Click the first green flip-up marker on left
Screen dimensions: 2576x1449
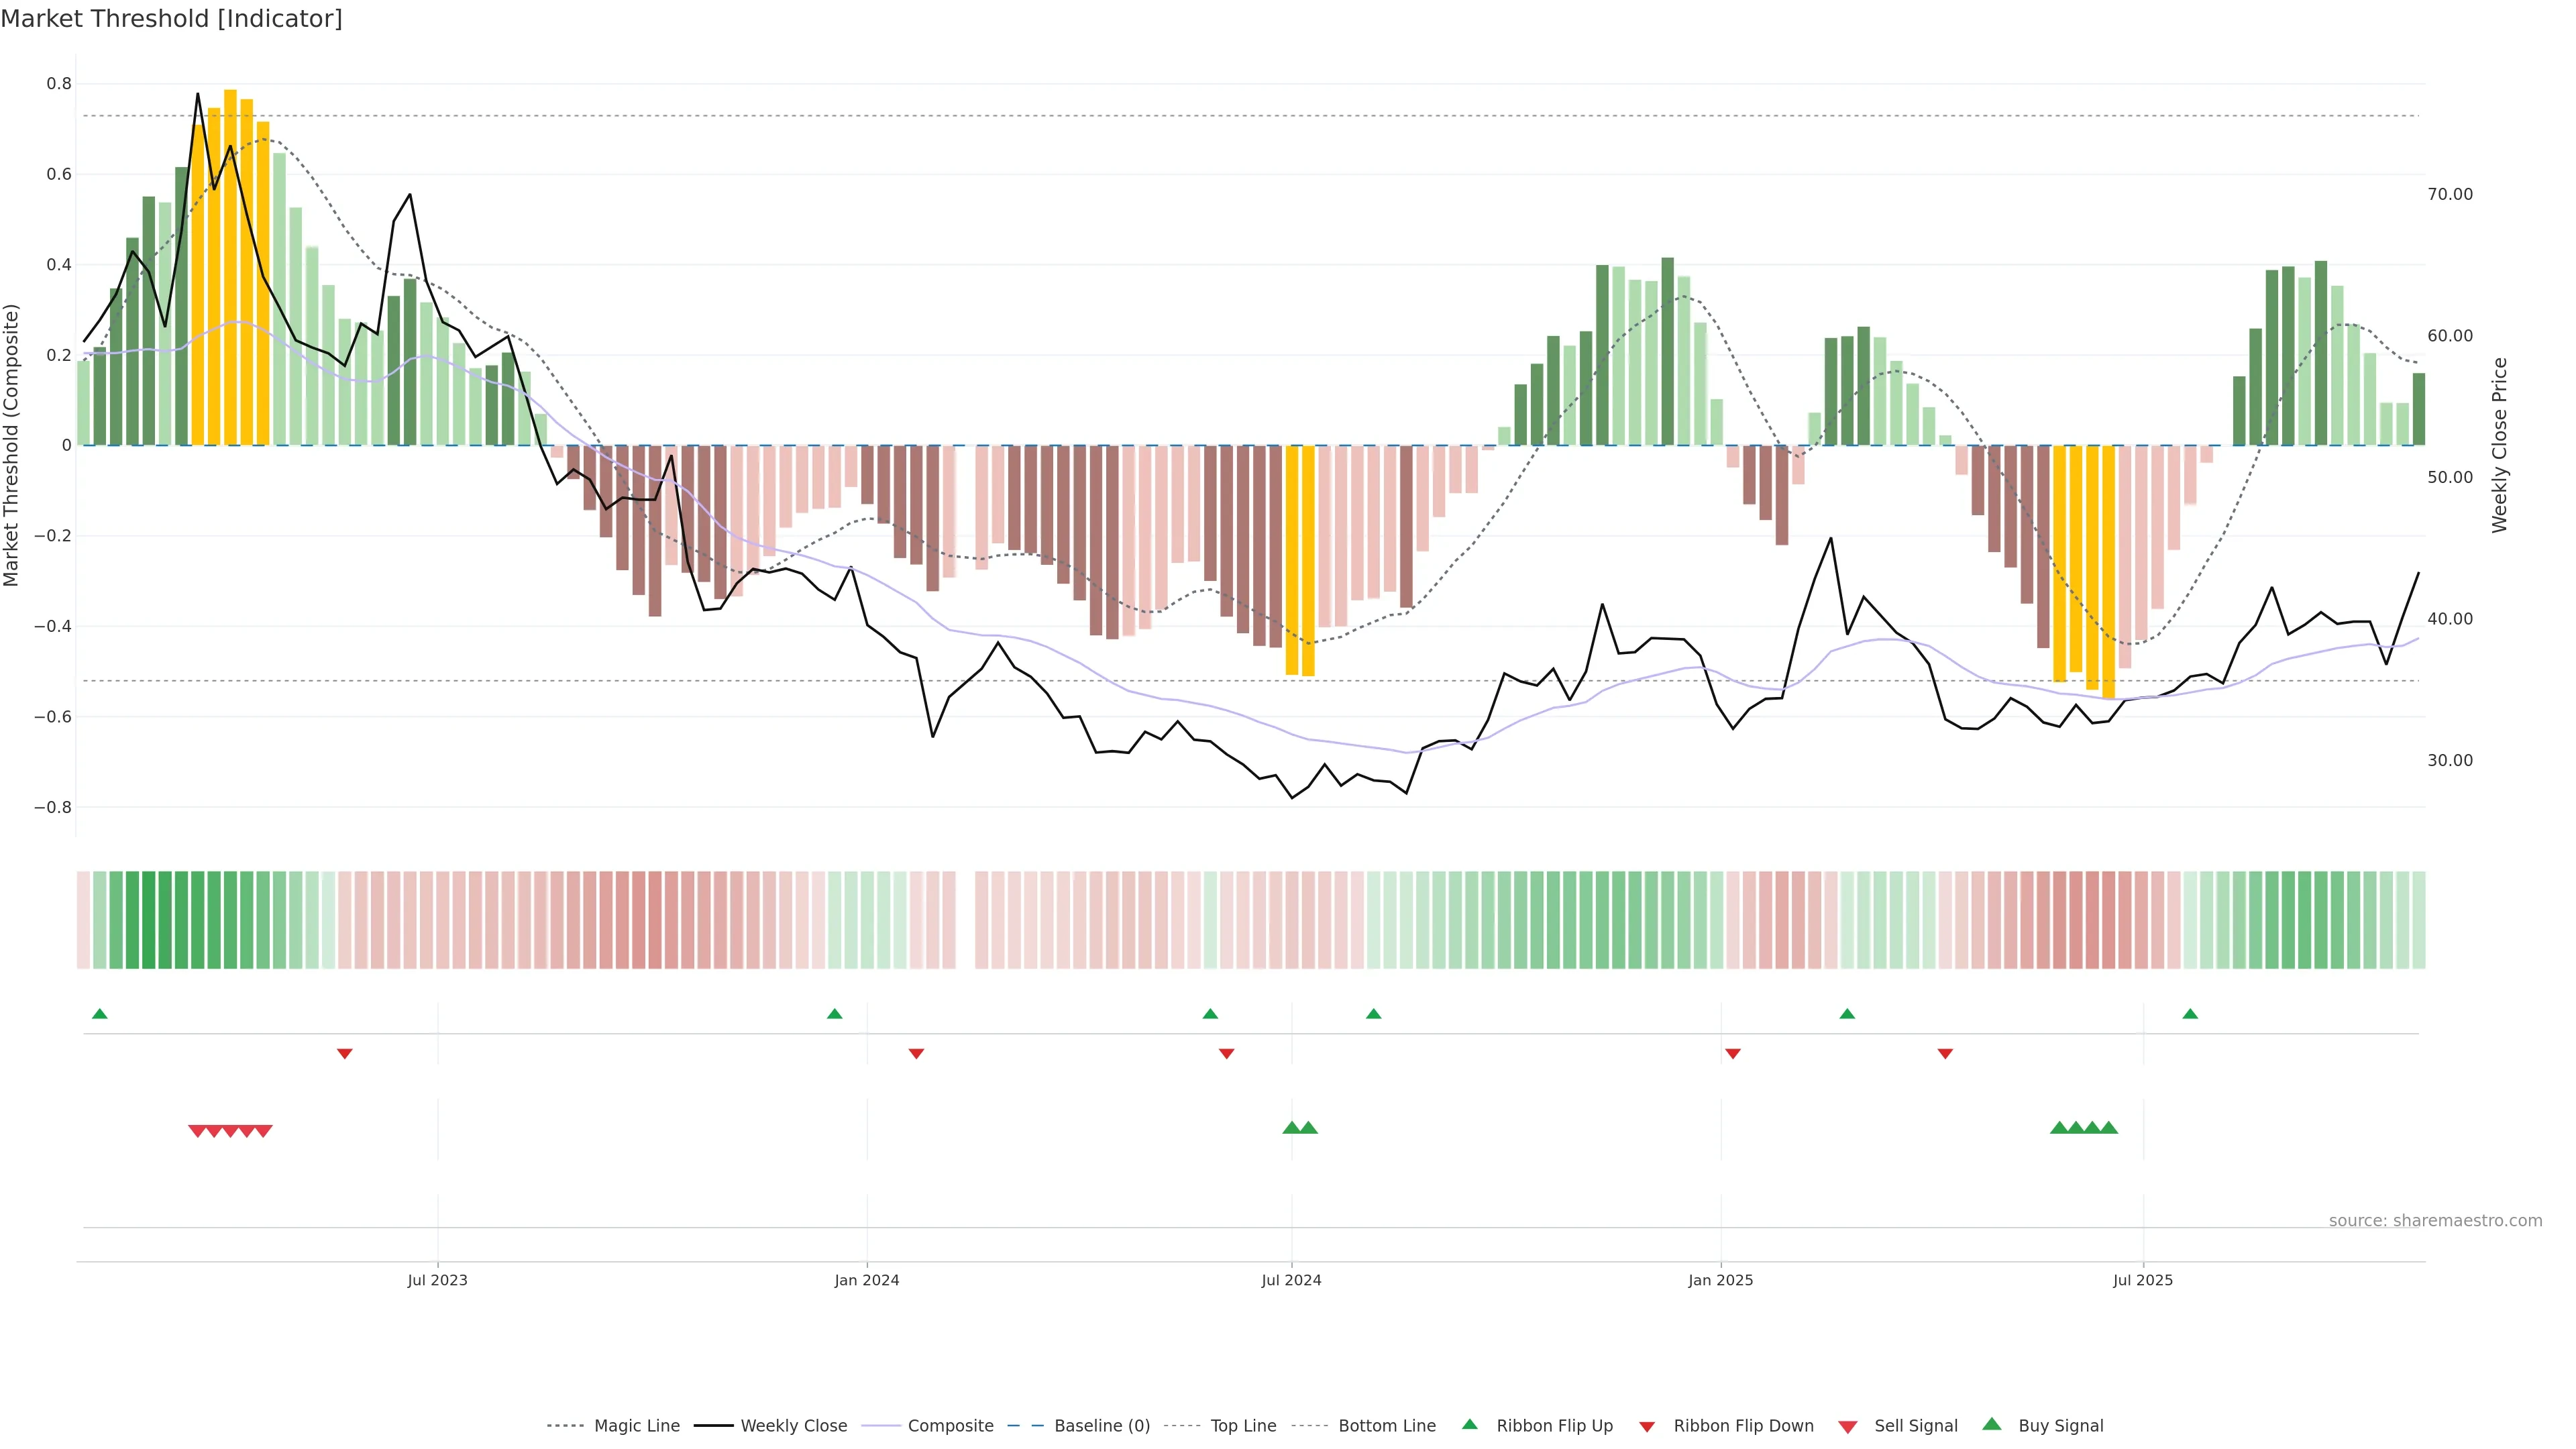[99, 1014]
